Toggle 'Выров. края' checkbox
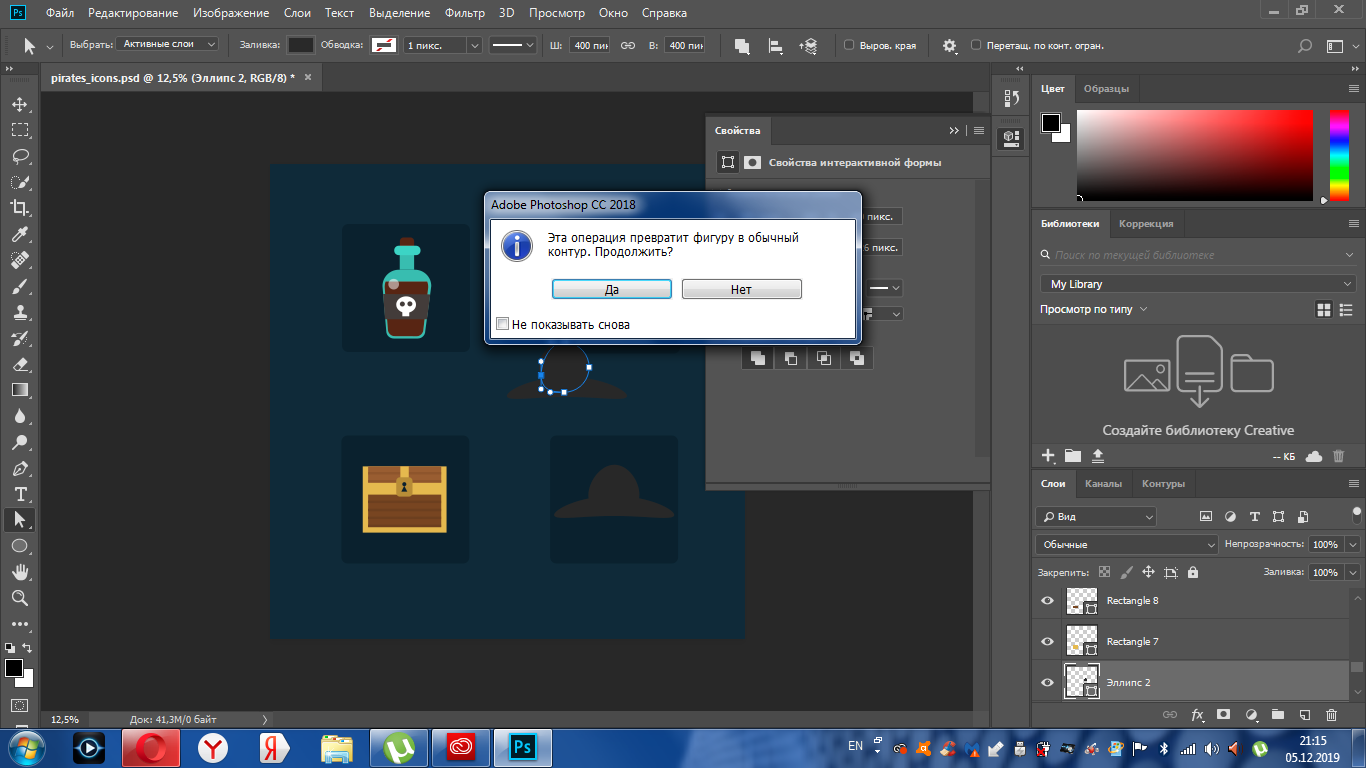Image resolution: width=1366 pixels, height=768 pixels. click(849, 46)
